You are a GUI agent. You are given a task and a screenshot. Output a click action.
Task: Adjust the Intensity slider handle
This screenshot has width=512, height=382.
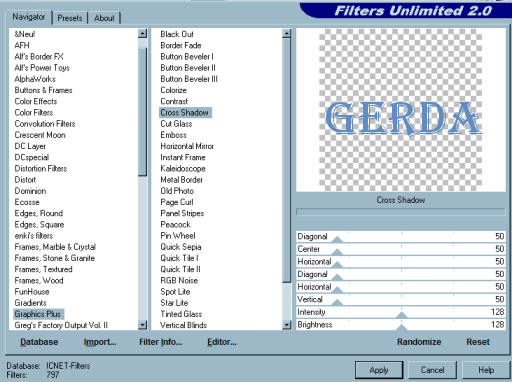(402, 315)
